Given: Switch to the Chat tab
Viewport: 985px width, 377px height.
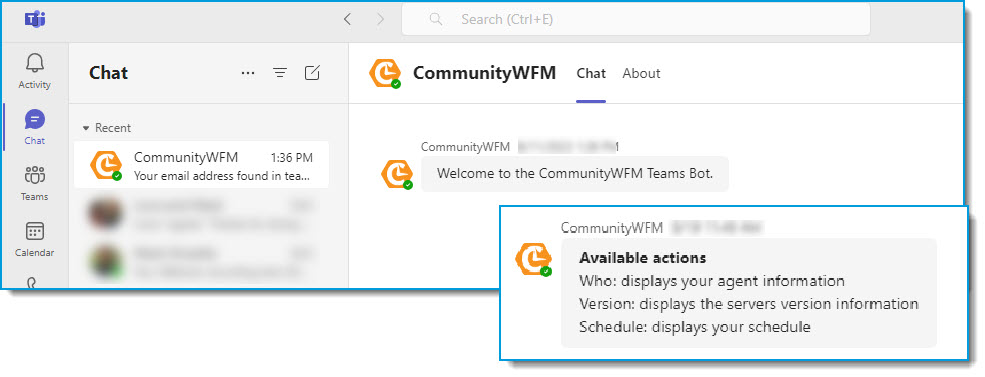Looking at the screenshot, I should pyautogui.click(x=591, y=74).
